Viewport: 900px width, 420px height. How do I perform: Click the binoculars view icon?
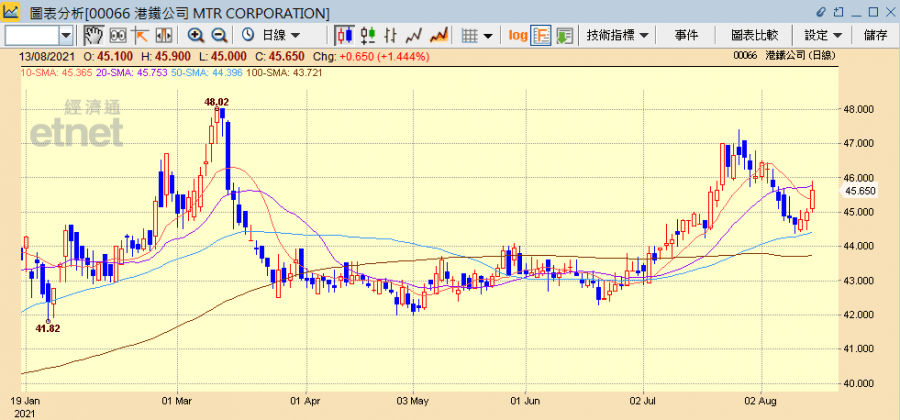pos(117,35)
